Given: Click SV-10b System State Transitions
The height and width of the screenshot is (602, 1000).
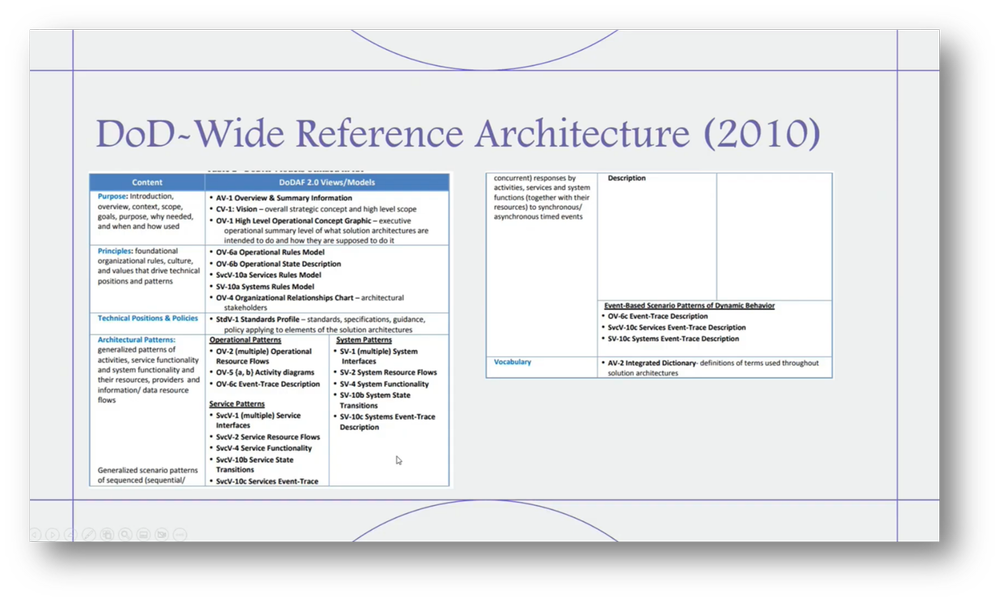Looking at the screenshot, I should pos(375,400).
